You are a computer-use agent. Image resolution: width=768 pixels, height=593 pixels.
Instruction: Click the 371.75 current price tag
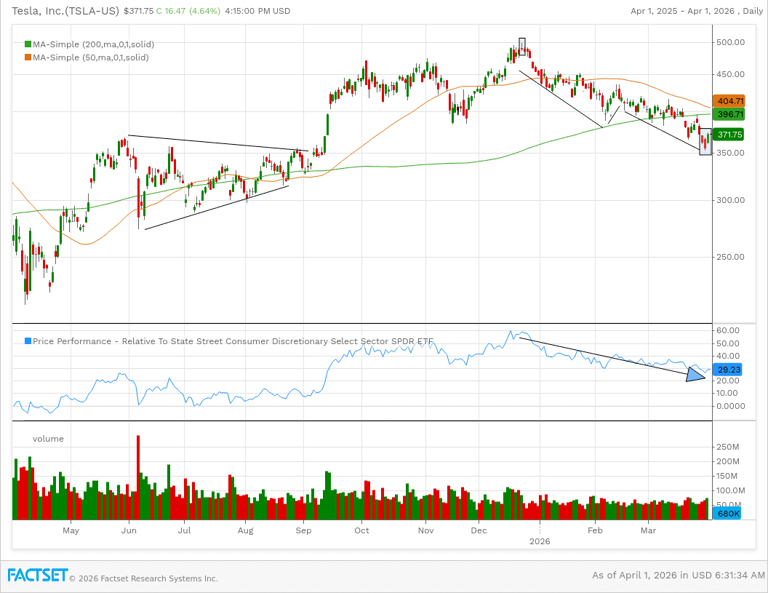click(x=728, y=134)
